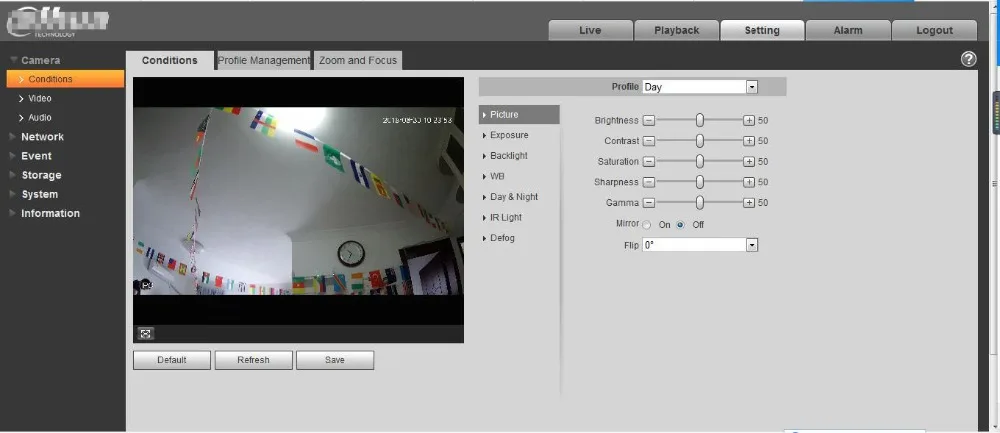This screenshot has height=433, width=1000.
Task: Open the Alarm tab
Action: click(x=848, y=30)
